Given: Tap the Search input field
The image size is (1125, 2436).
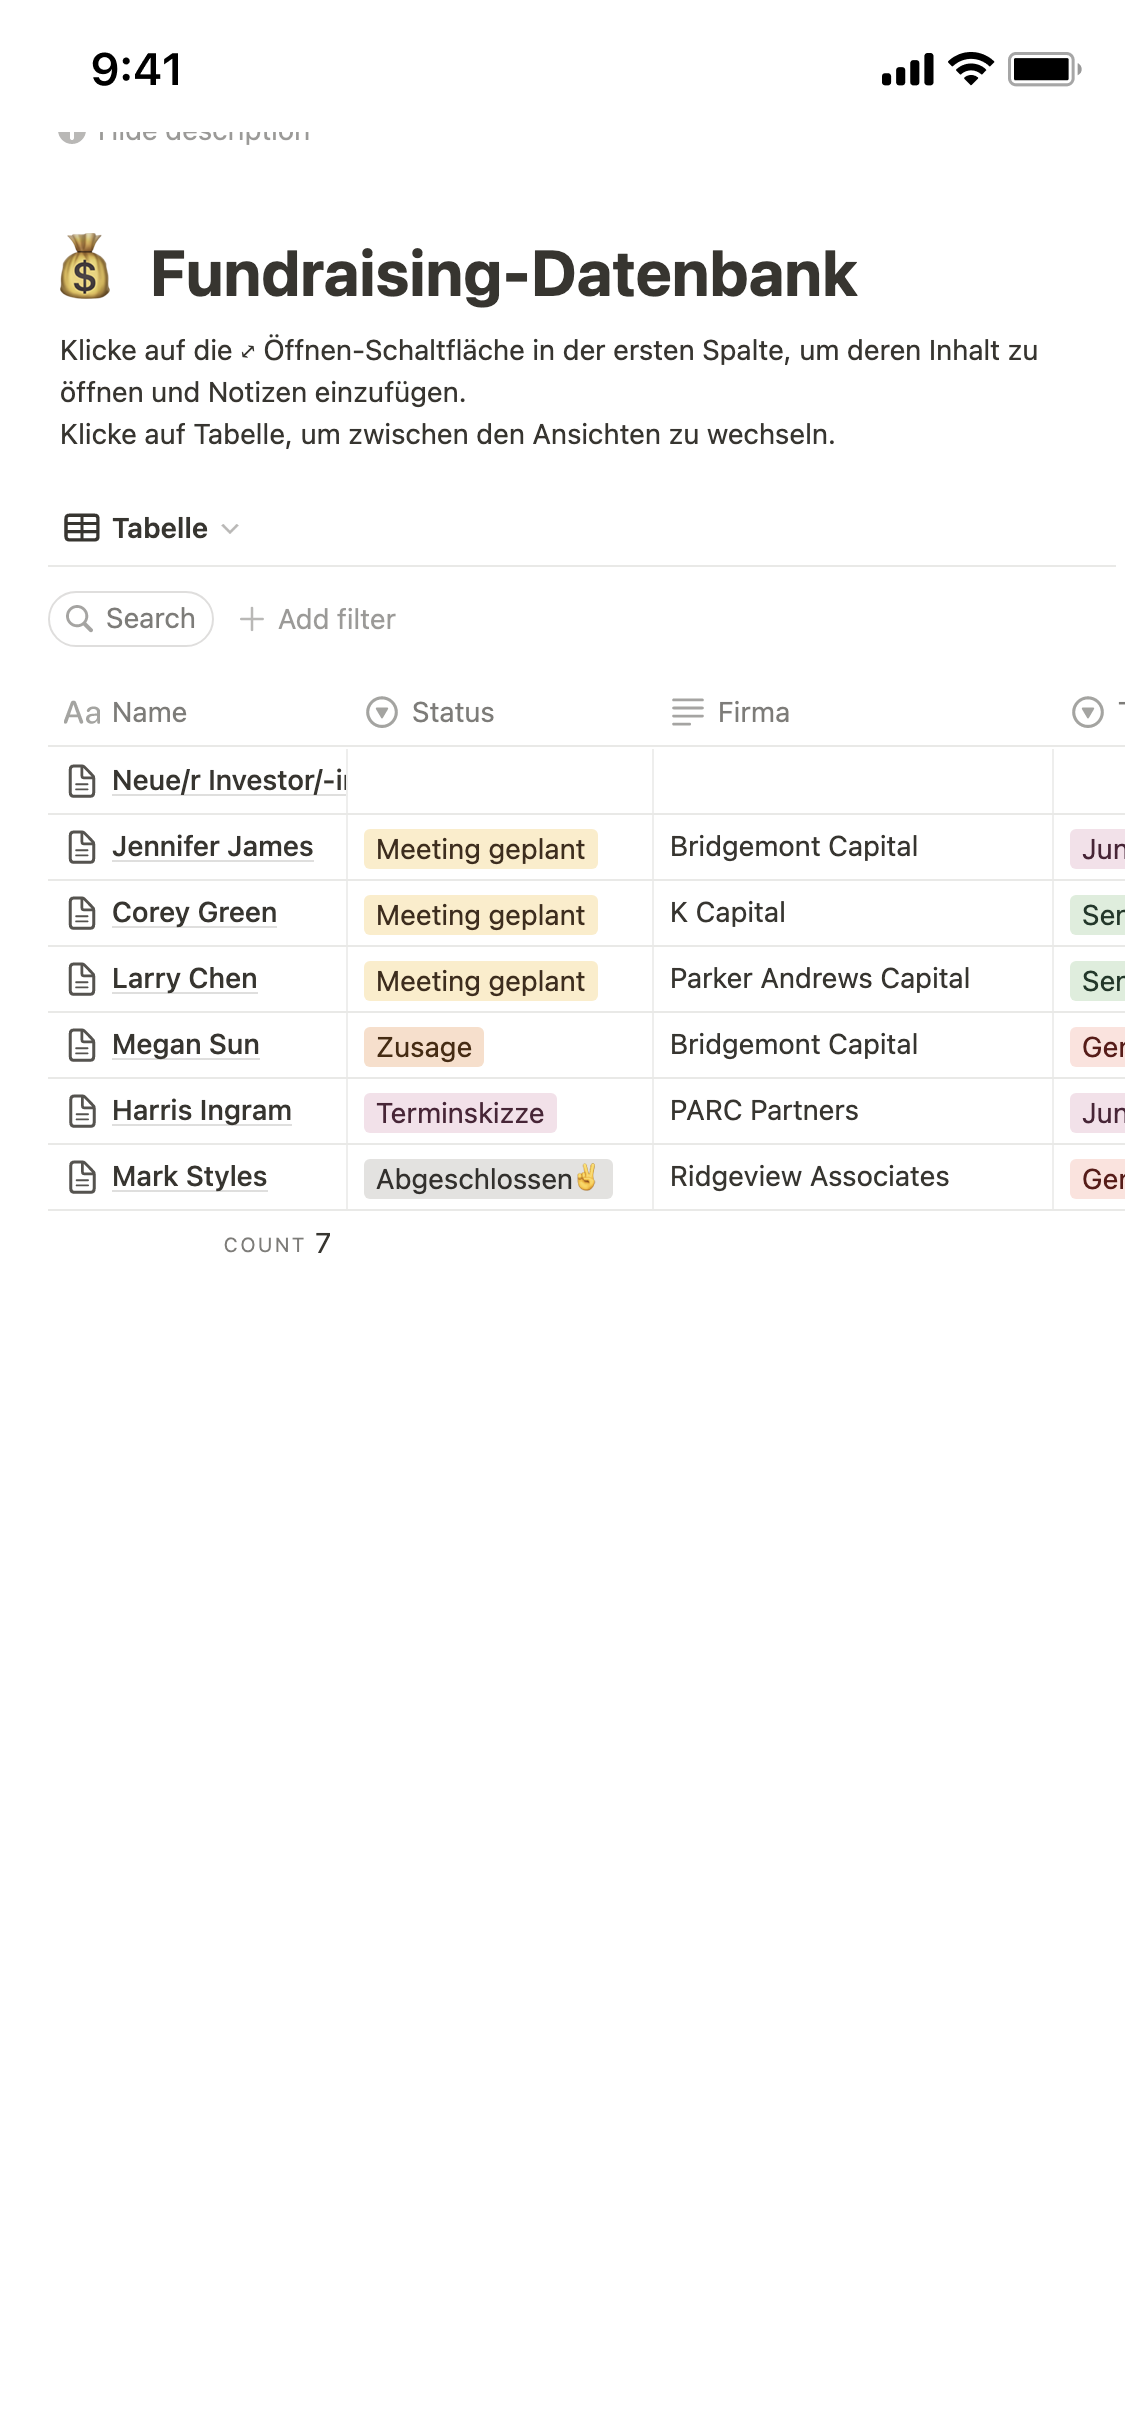Looking at the screenshot, I should pos(150,619).
